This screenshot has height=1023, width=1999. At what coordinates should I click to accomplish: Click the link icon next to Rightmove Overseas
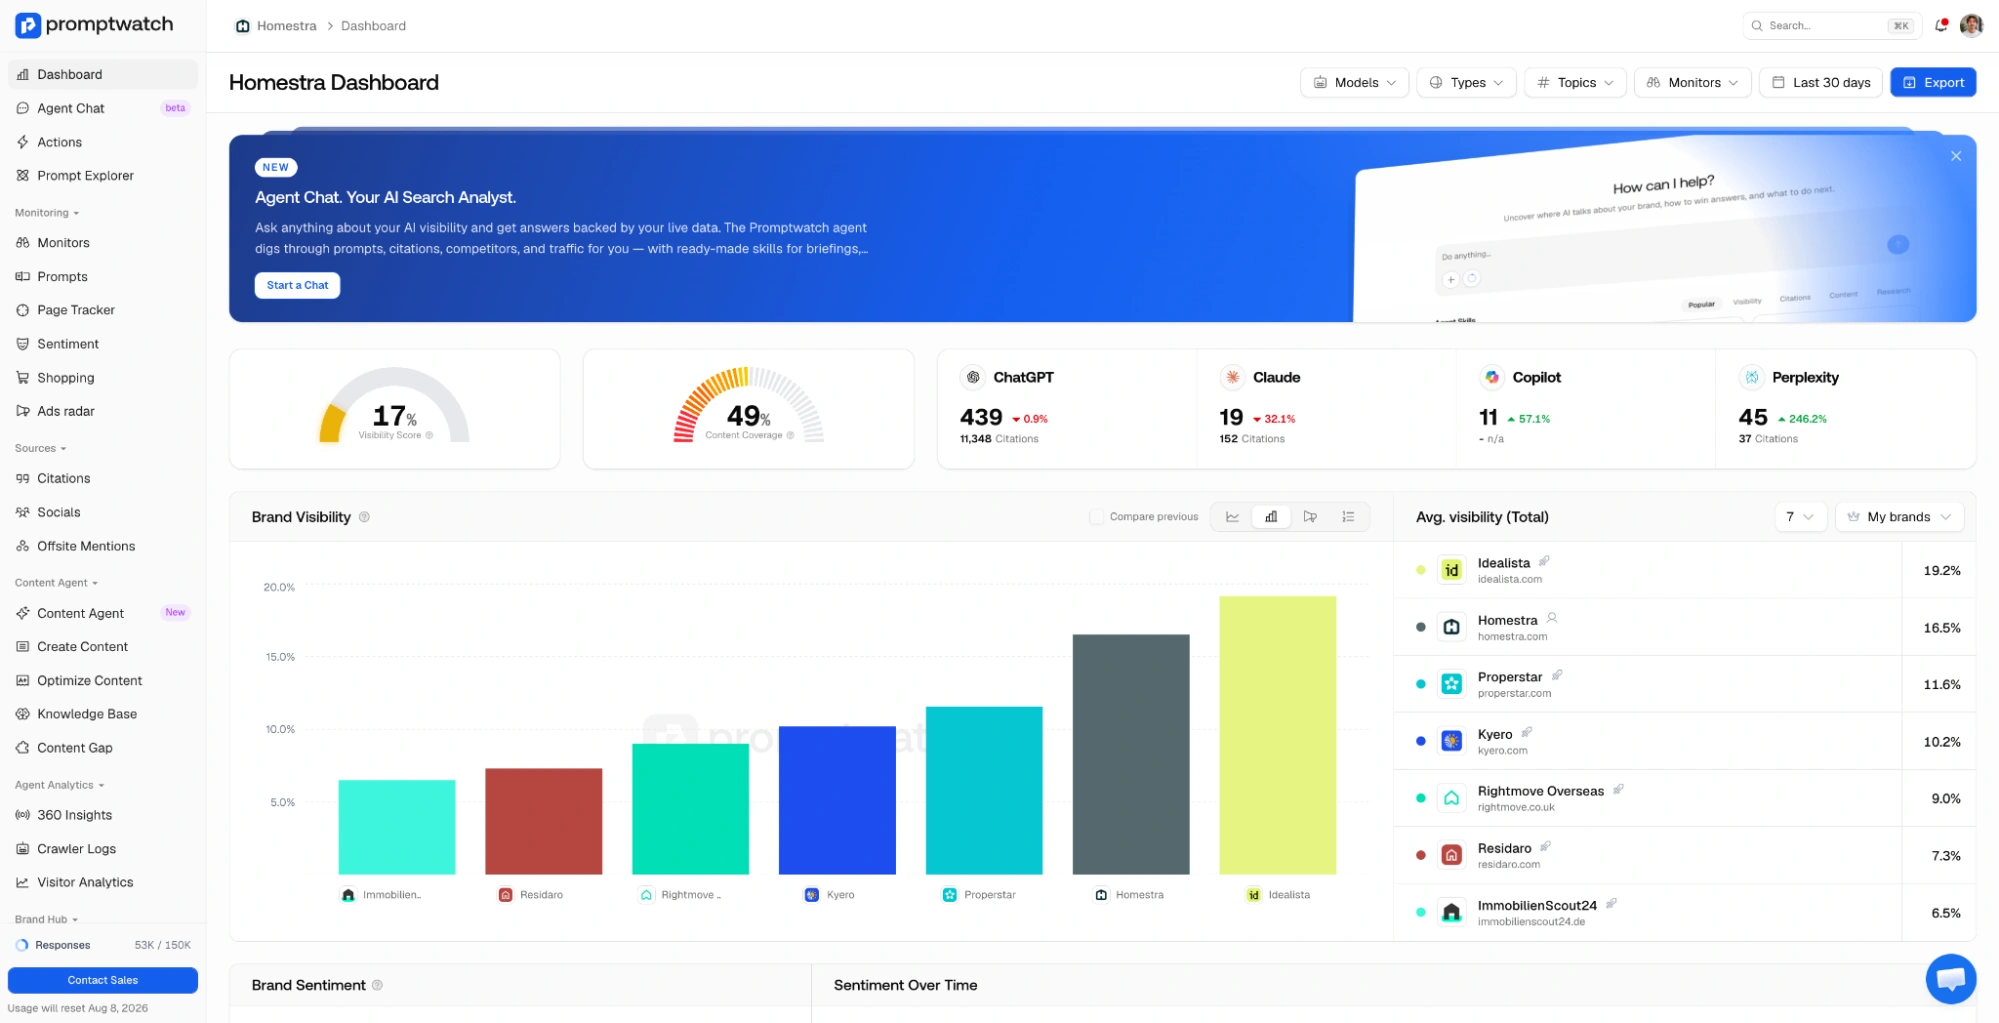click(1618, 789)
